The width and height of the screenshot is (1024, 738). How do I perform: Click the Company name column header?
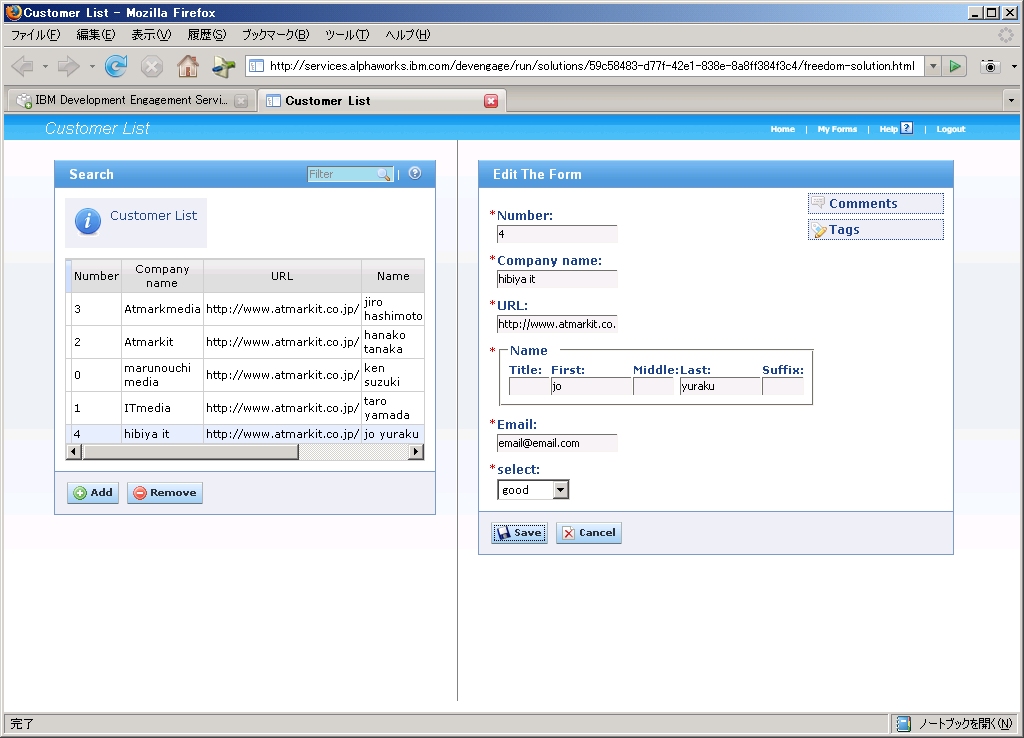(x=162, y=276)
